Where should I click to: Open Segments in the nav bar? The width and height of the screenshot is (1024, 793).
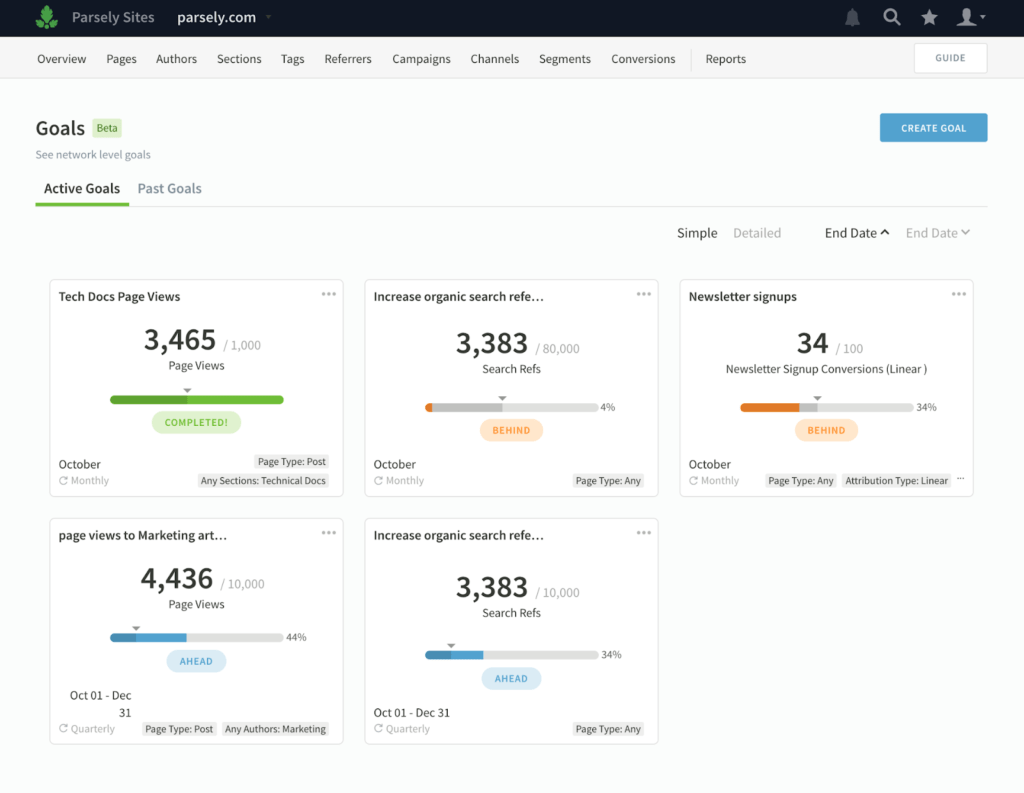point(565,59)
